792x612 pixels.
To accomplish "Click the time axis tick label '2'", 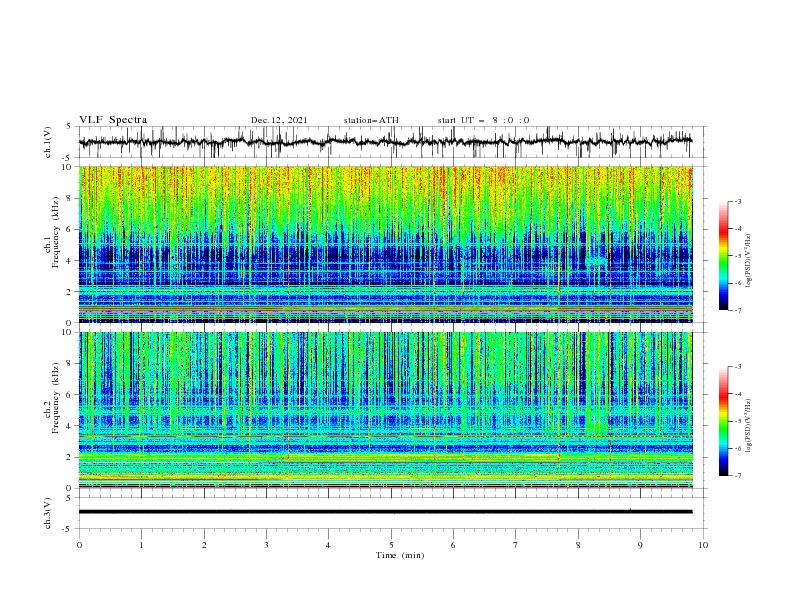I will [x=204, y=545].
